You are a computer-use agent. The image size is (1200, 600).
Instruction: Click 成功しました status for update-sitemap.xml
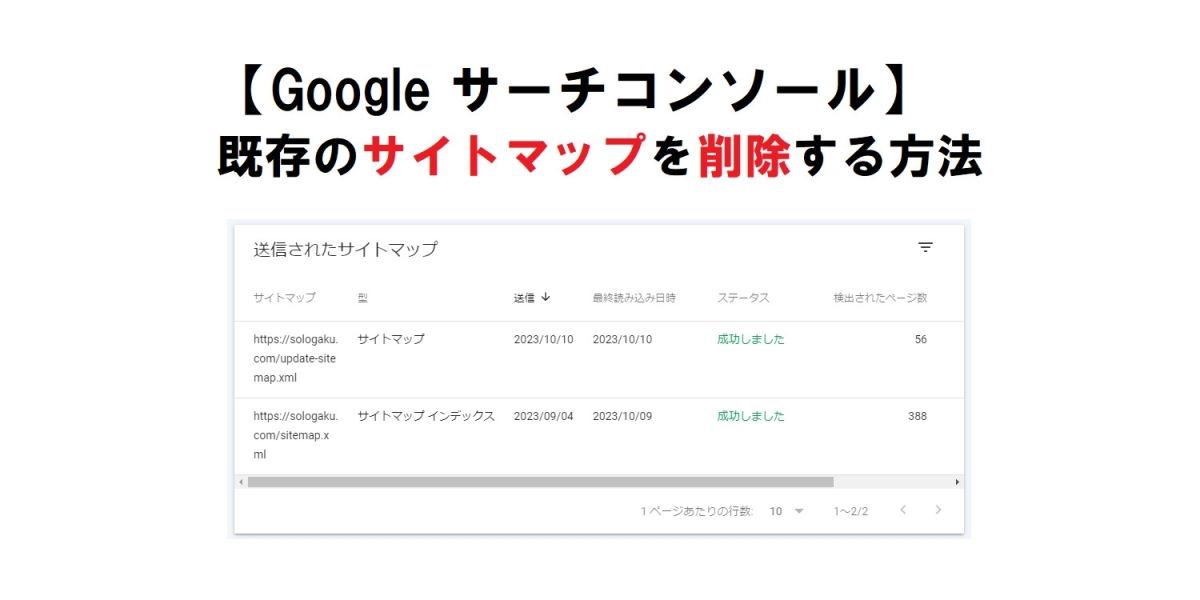click(x=750, y=339)
